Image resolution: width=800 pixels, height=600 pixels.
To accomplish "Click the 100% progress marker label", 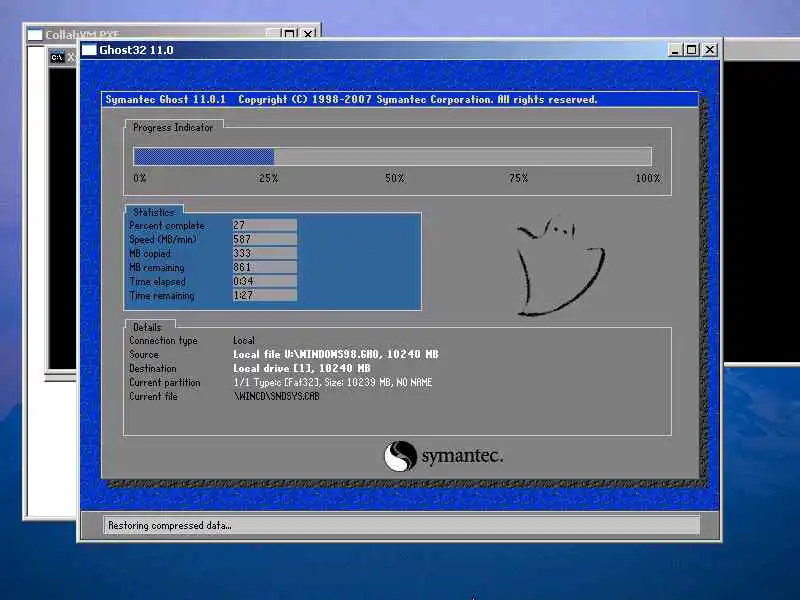I will tap(648, 178).
